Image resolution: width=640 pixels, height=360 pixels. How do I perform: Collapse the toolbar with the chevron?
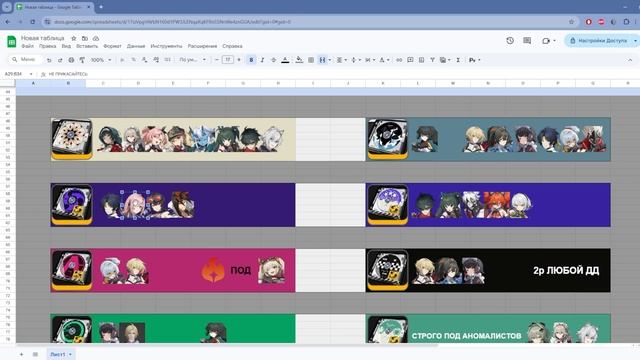click(x=630, y=60)
